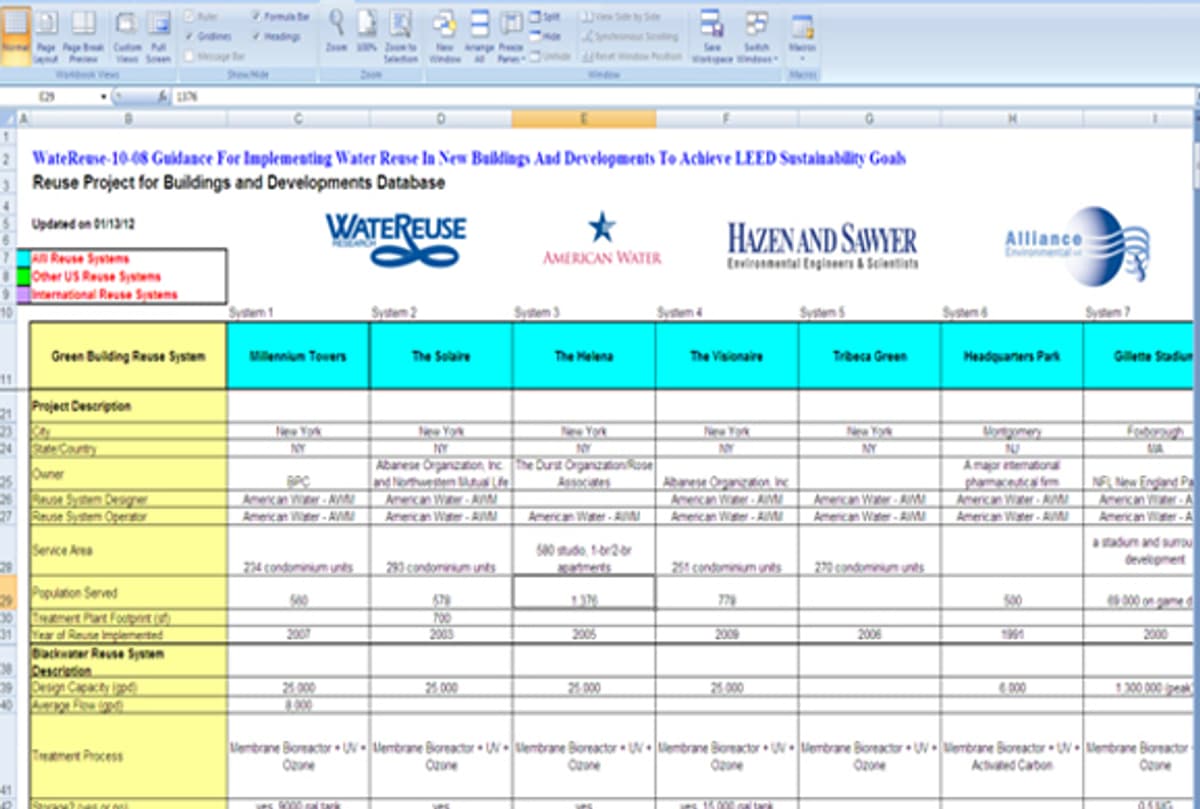This screenshot has width=1200, height=809.
Task: Open the Switch Windows dropdown
Action: (x=757, y=36)
